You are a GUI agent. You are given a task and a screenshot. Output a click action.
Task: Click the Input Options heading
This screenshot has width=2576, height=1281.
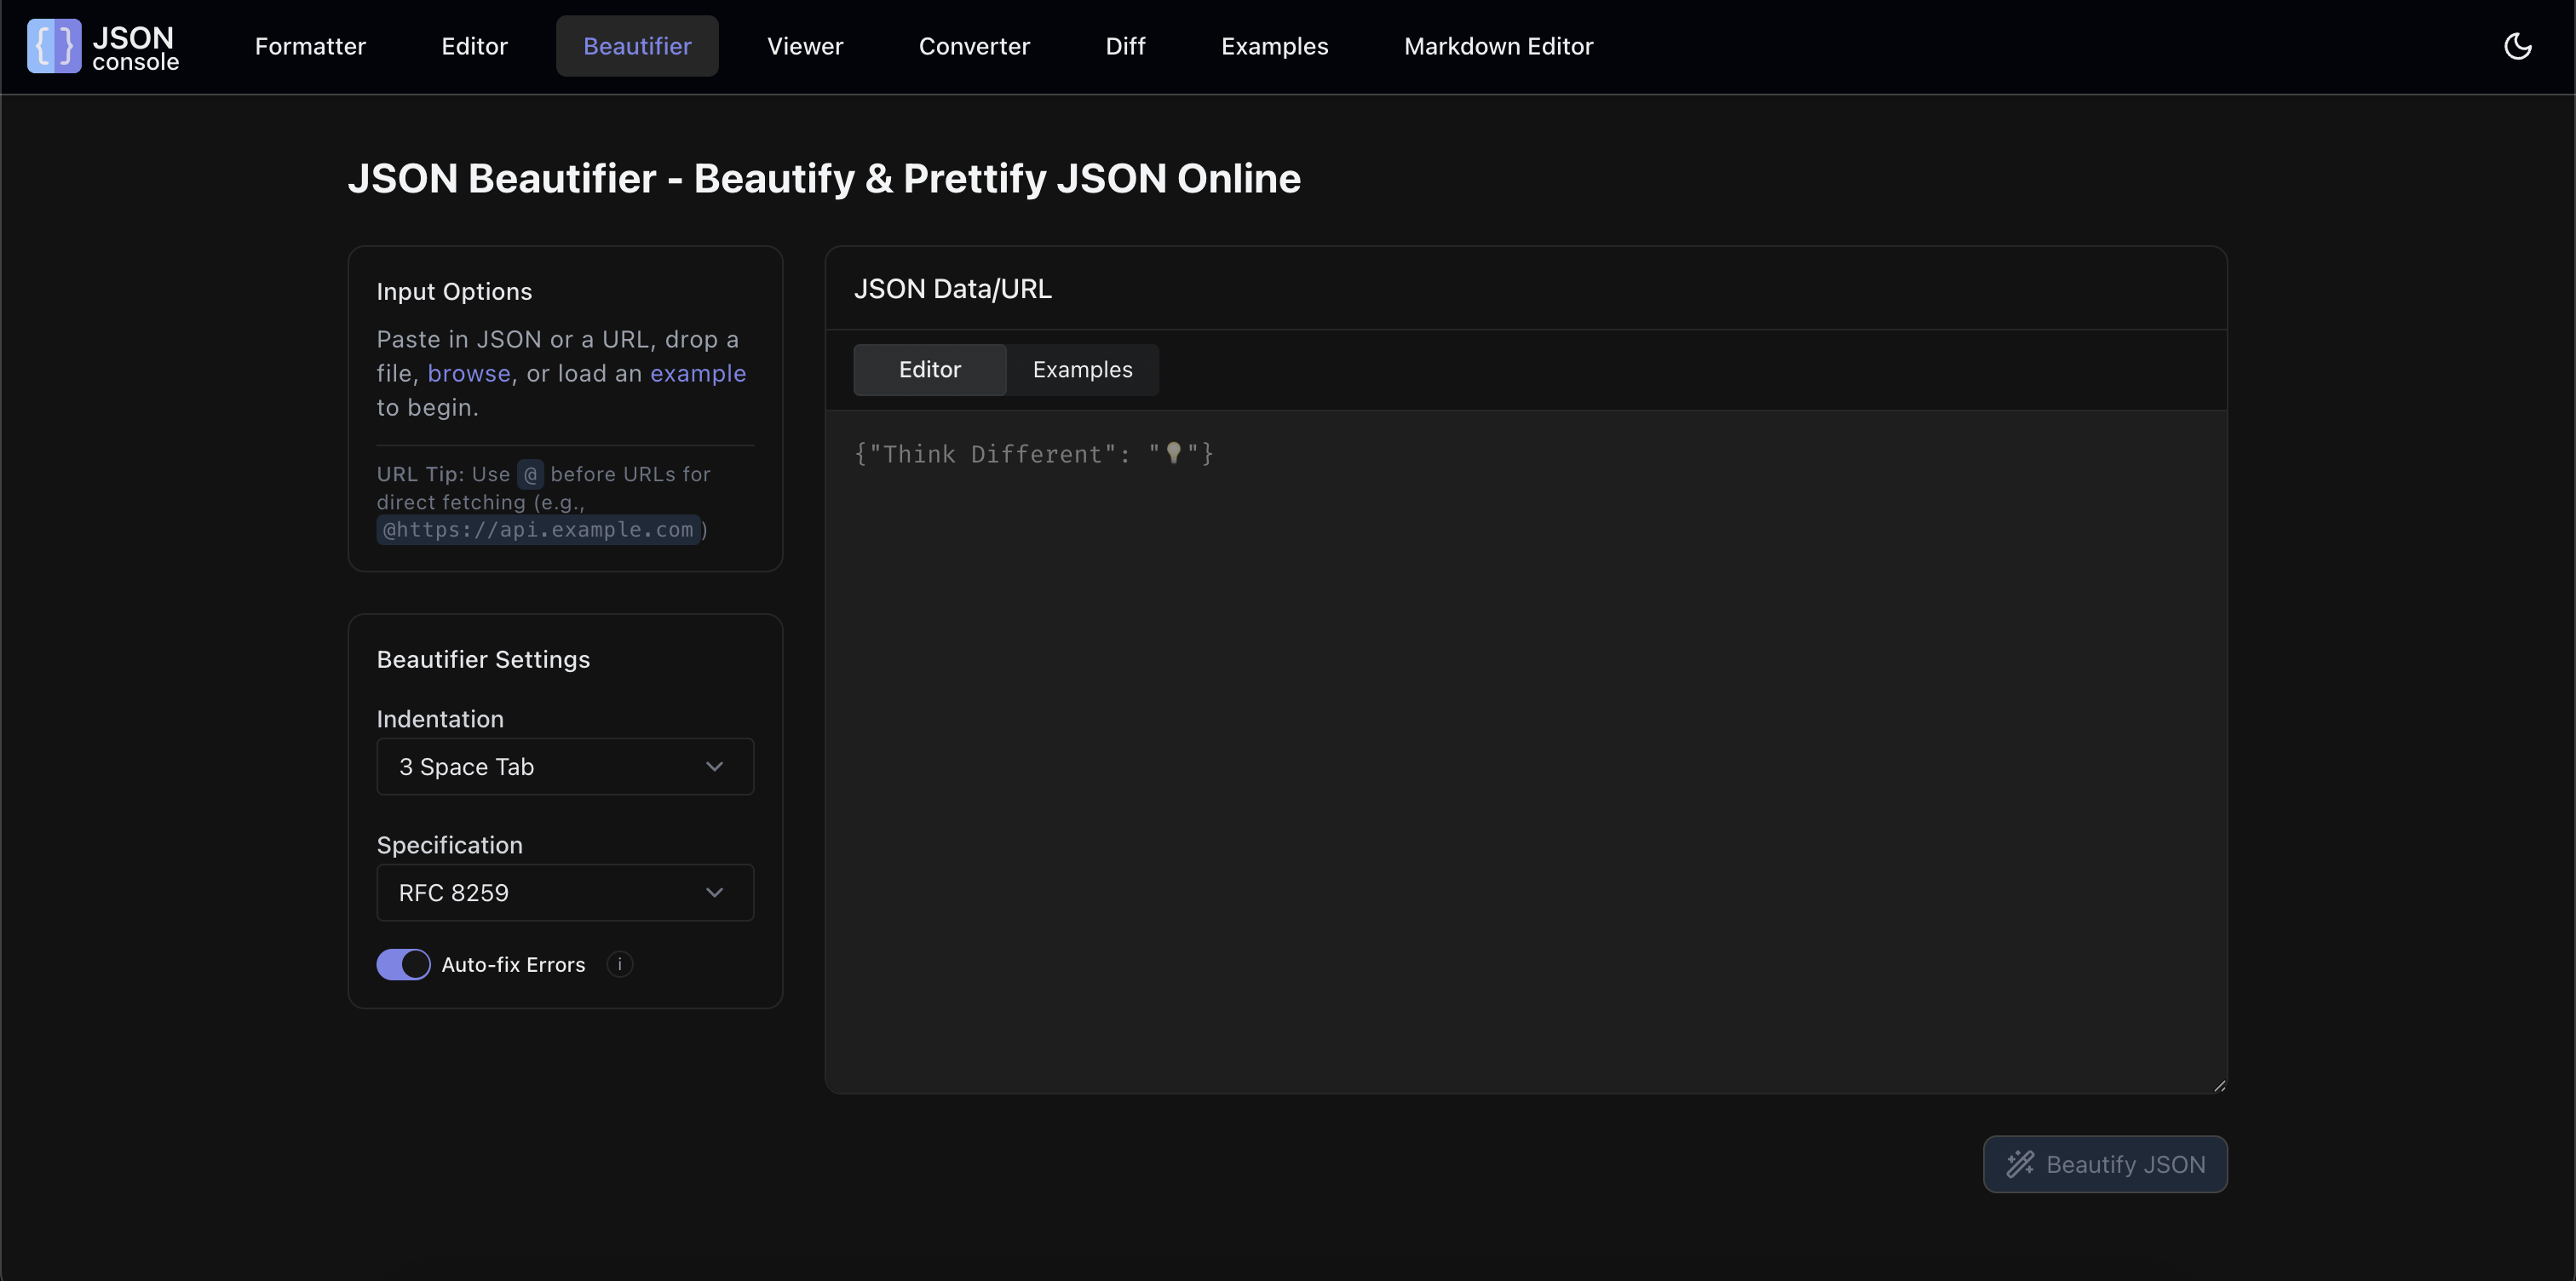[454, 292]
